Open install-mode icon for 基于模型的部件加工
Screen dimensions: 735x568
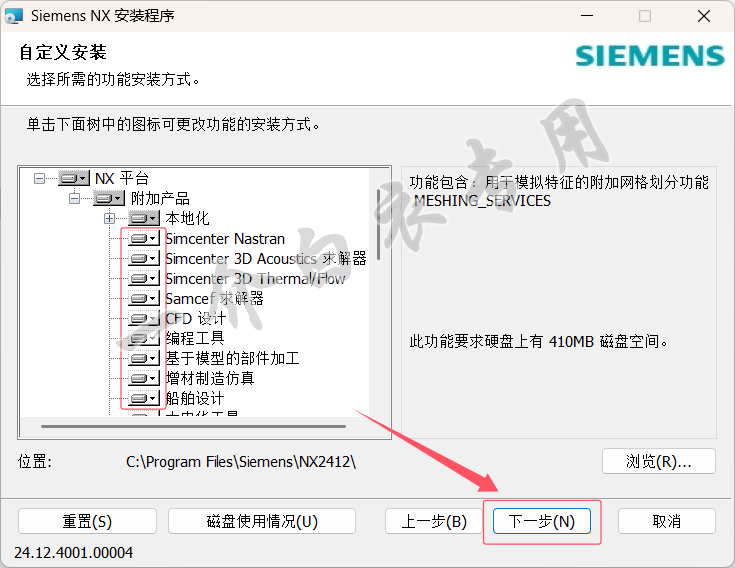[143, 359]
